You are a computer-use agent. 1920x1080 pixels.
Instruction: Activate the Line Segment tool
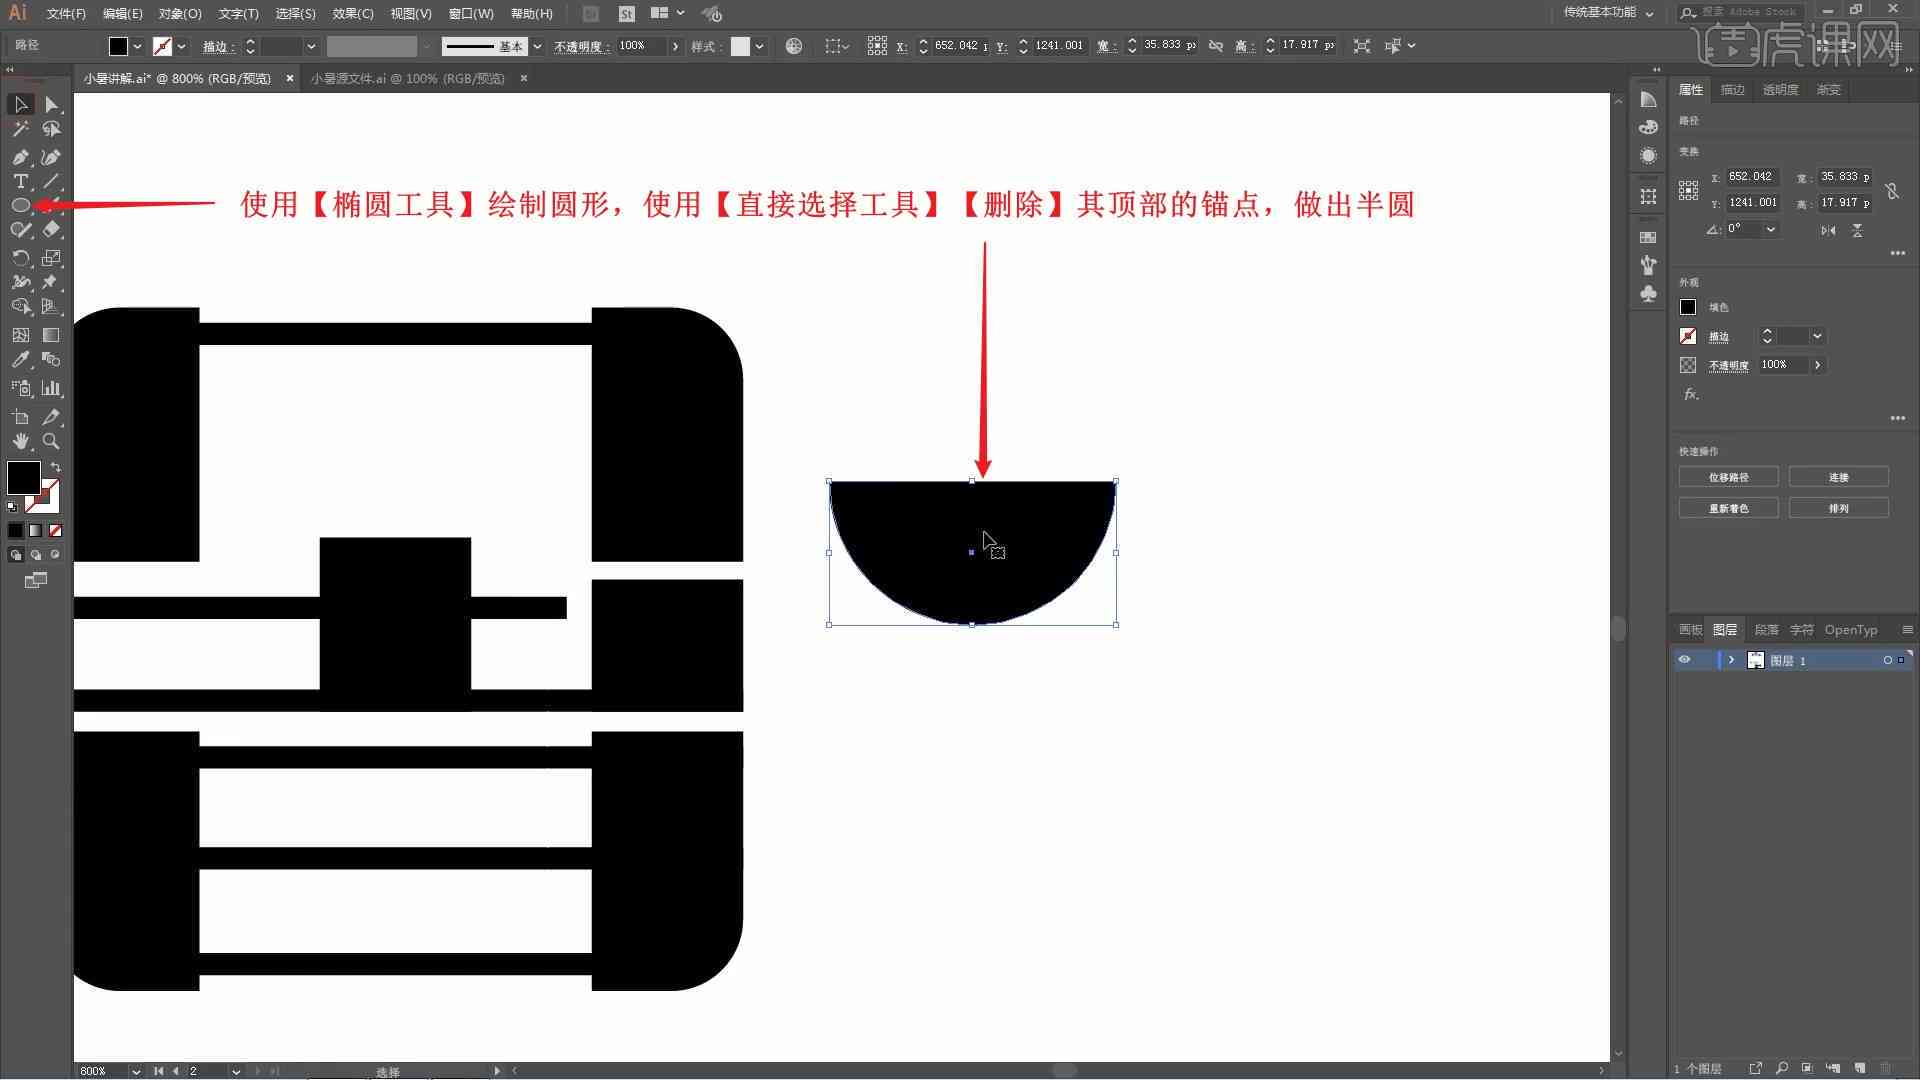(51, 181)
